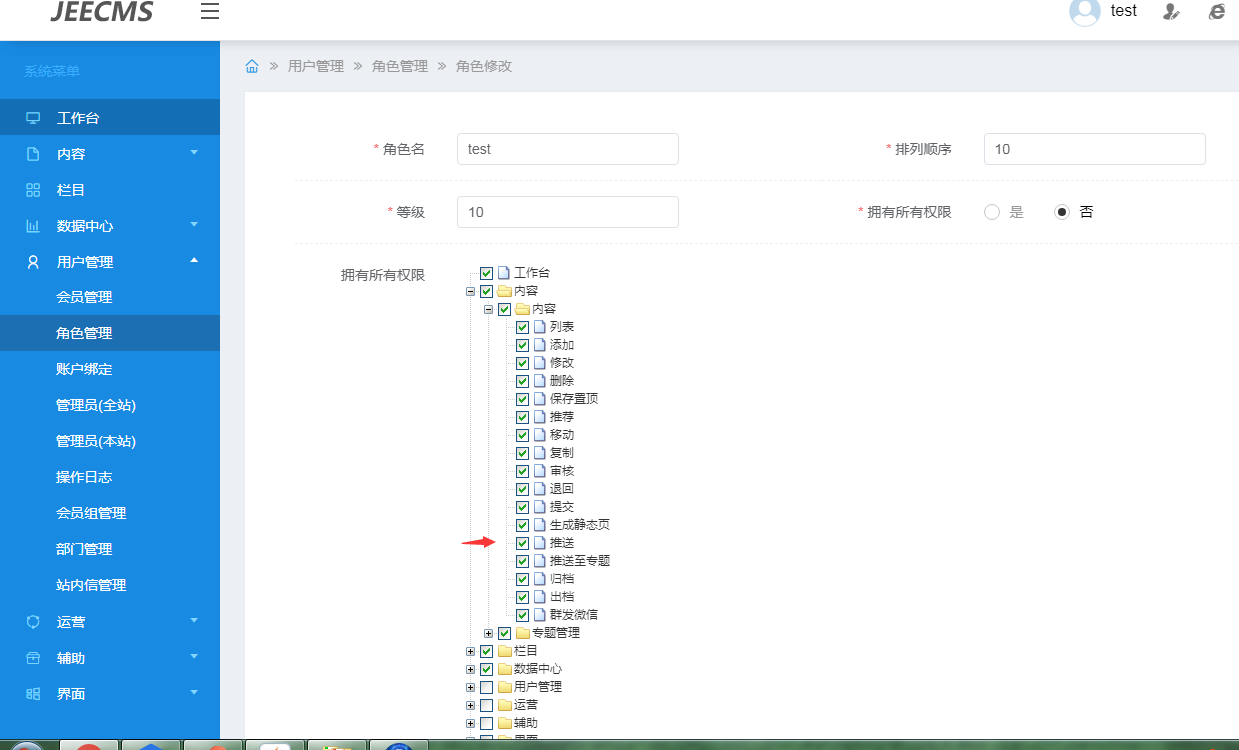
Task: Click the 工作台 monitor icon in sidebar
Action: 33,118
